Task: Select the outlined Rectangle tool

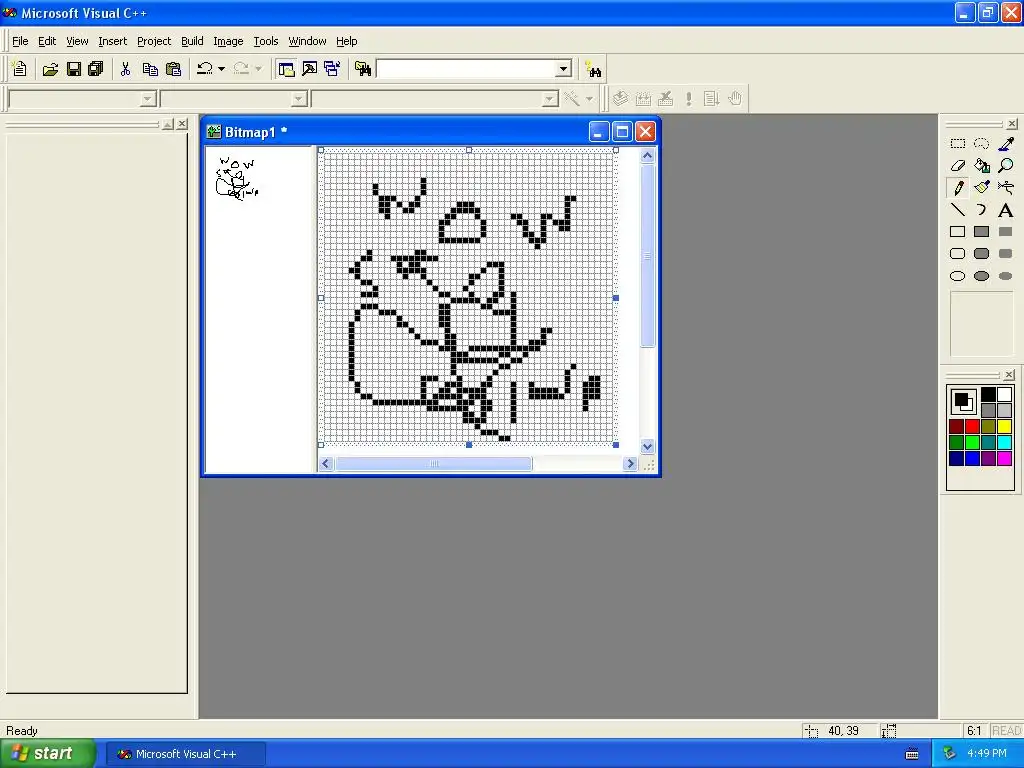Action: (957, 231)
